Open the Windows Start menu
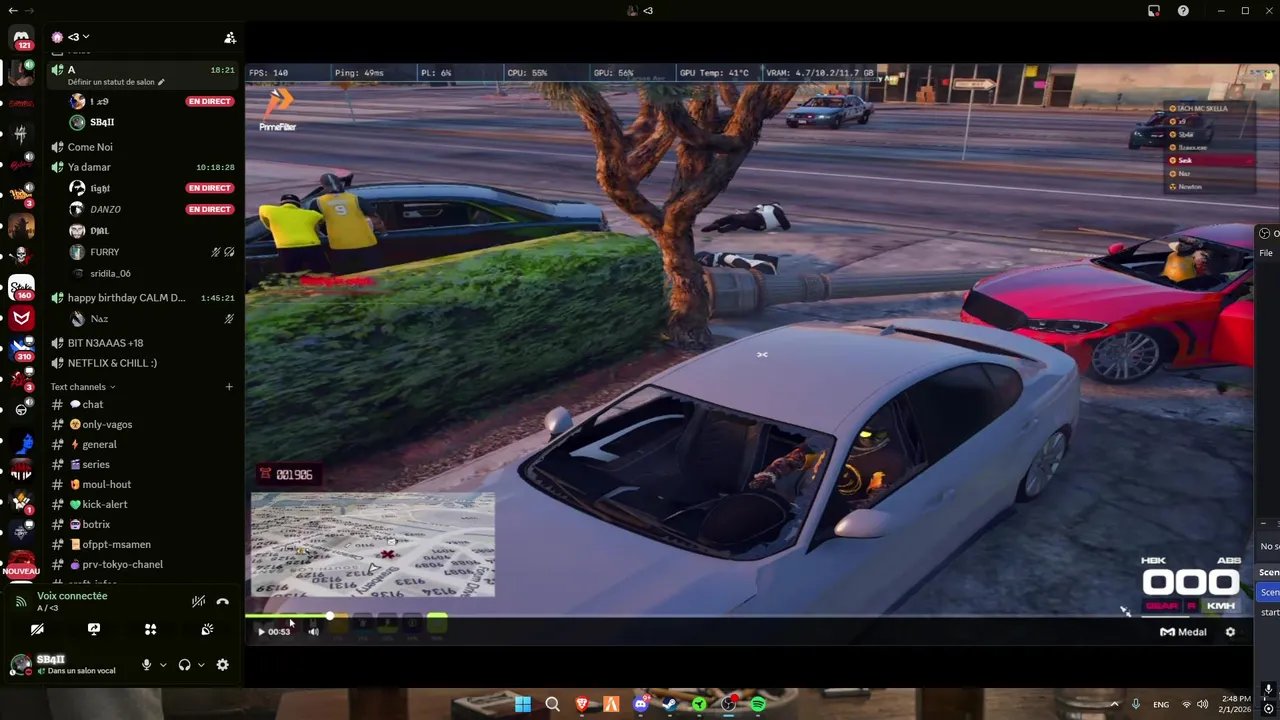 (x=522, y=704)
